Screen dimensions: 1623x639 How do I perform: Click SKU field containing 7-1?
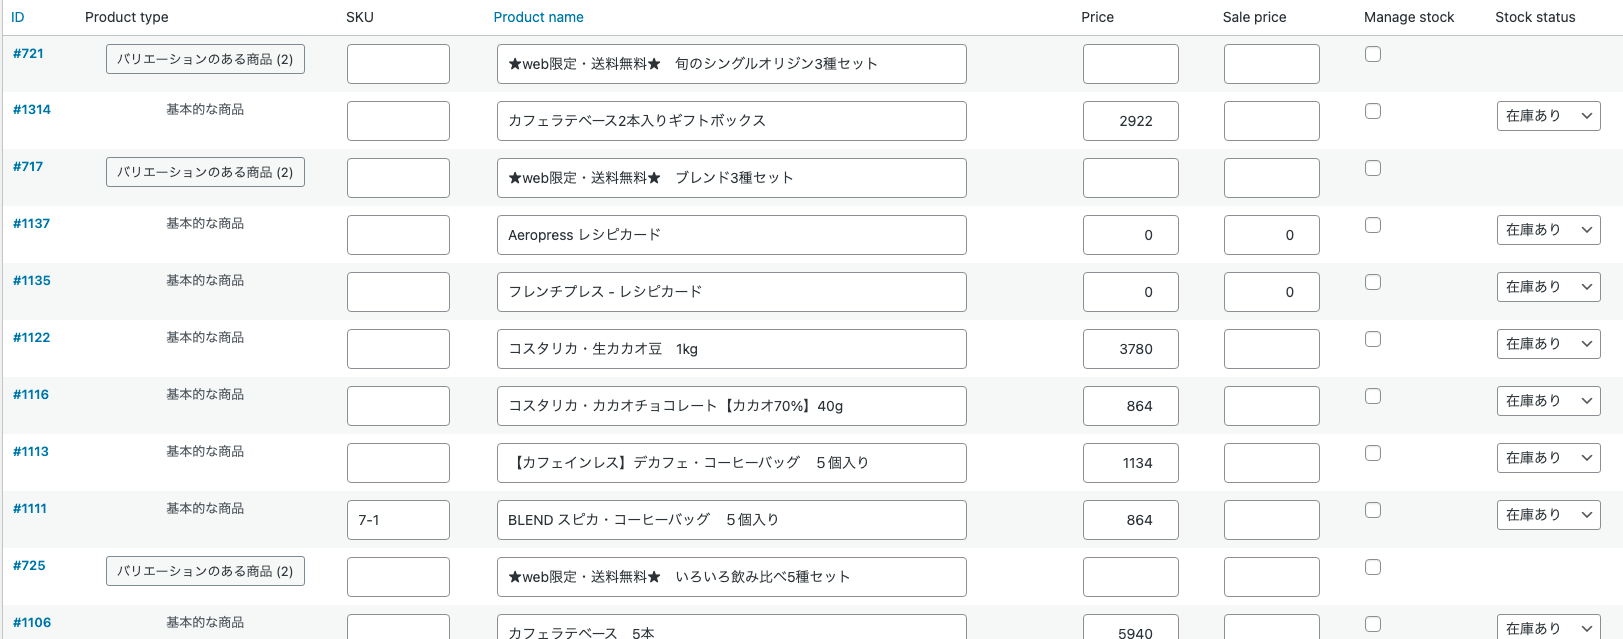pos(398,520)
